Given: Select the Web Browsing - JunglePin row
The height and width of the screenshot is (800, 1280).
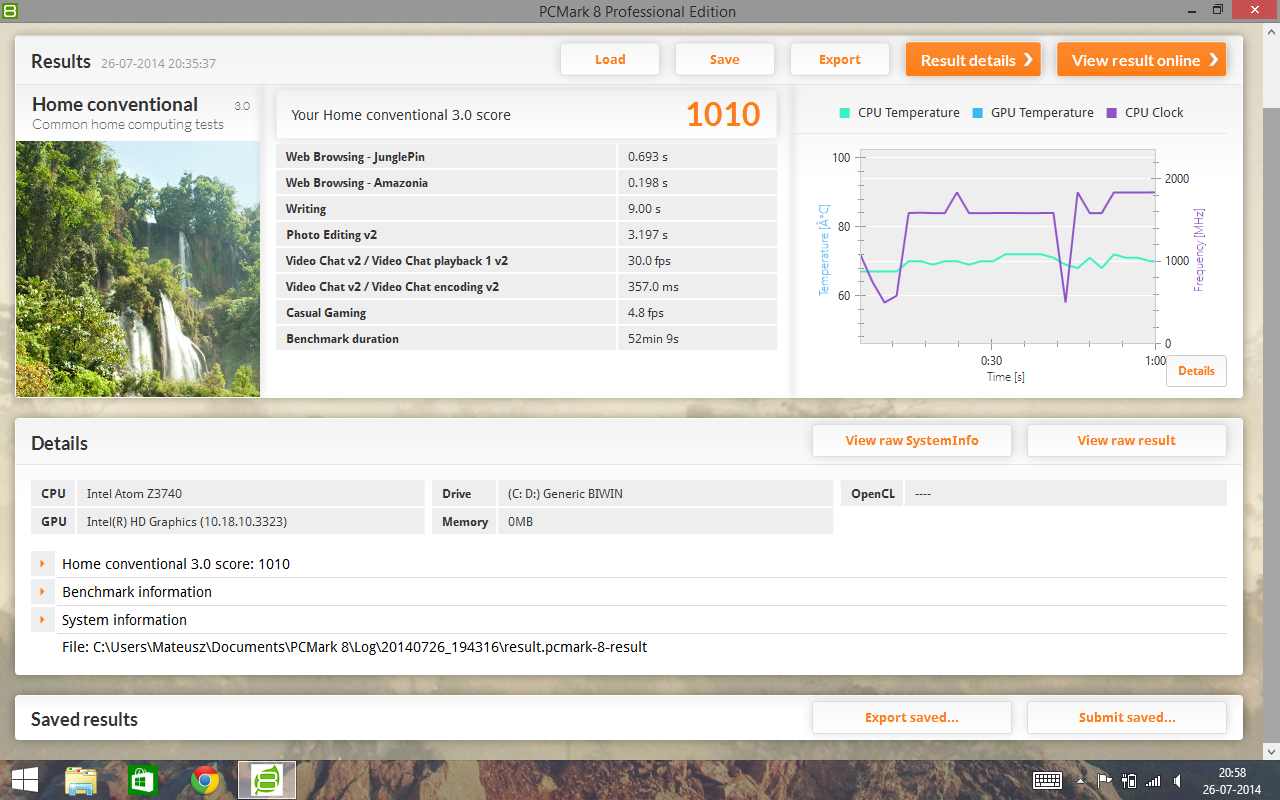Looking at the screenshot, I should click(x=526, y=157).
